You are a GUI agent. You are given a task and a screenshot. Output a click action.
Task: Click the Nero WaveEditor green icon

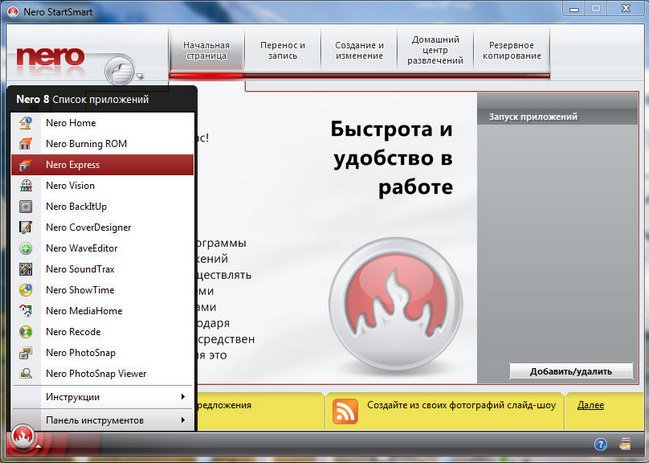click(x=26, y=248)
